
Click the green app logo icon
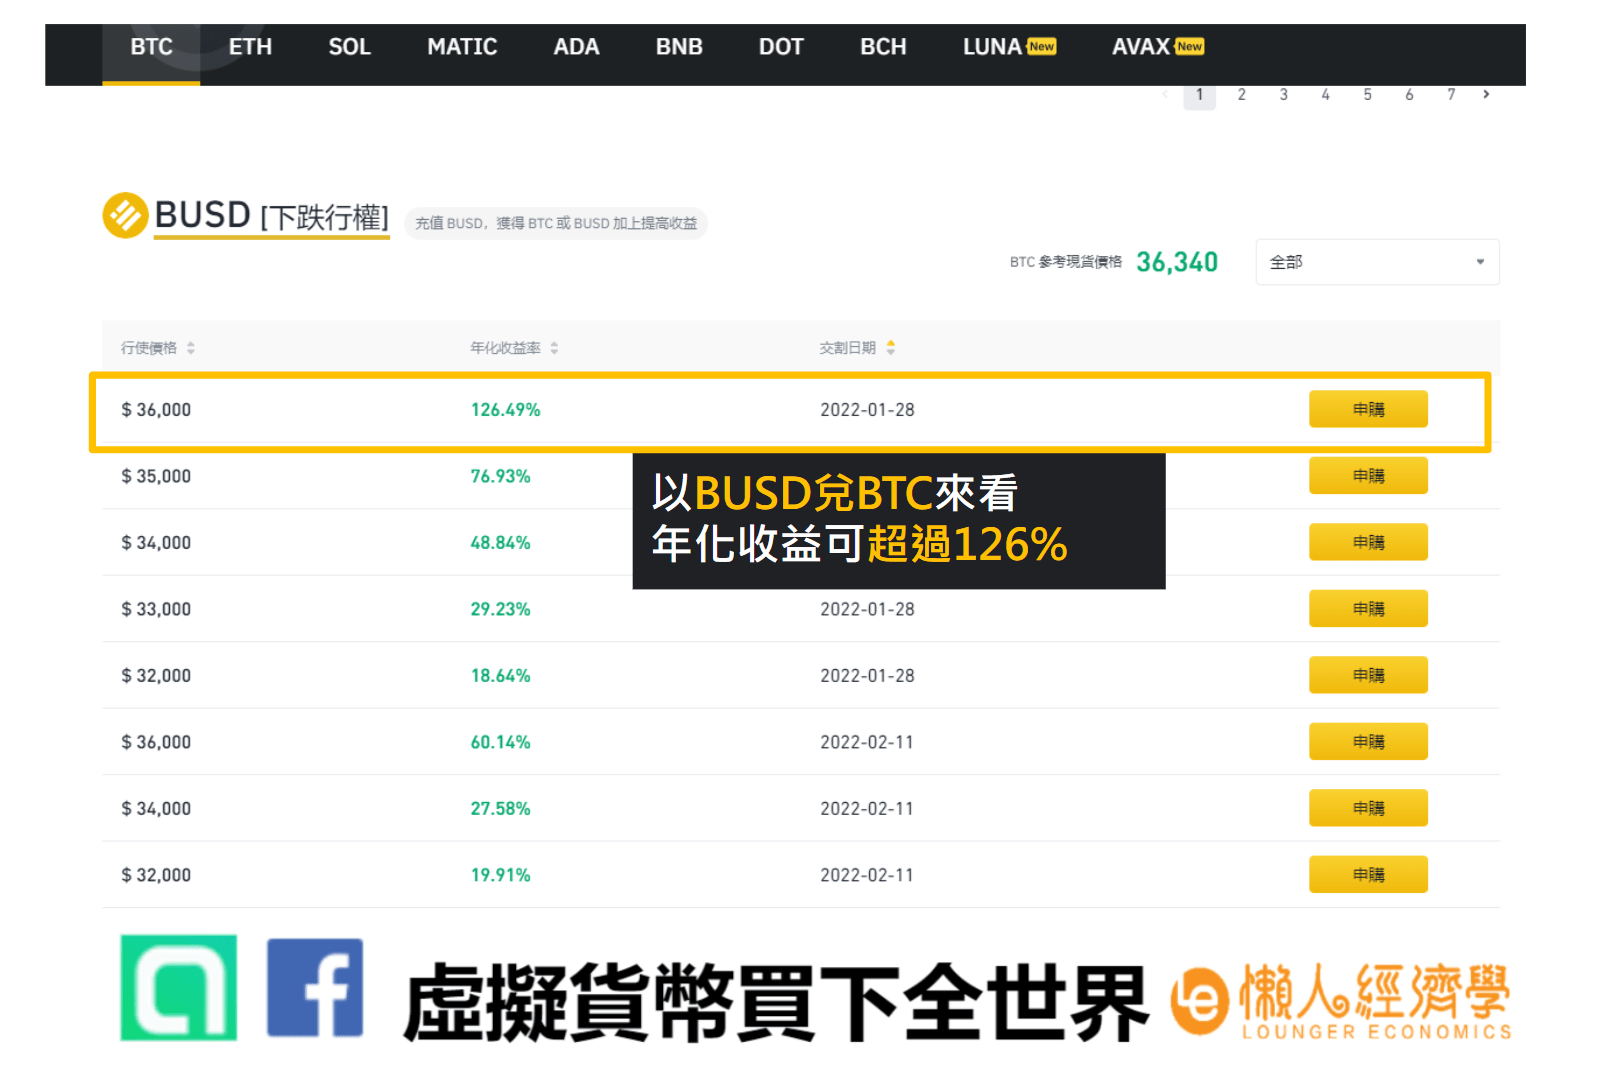click(x=178, y=988)
